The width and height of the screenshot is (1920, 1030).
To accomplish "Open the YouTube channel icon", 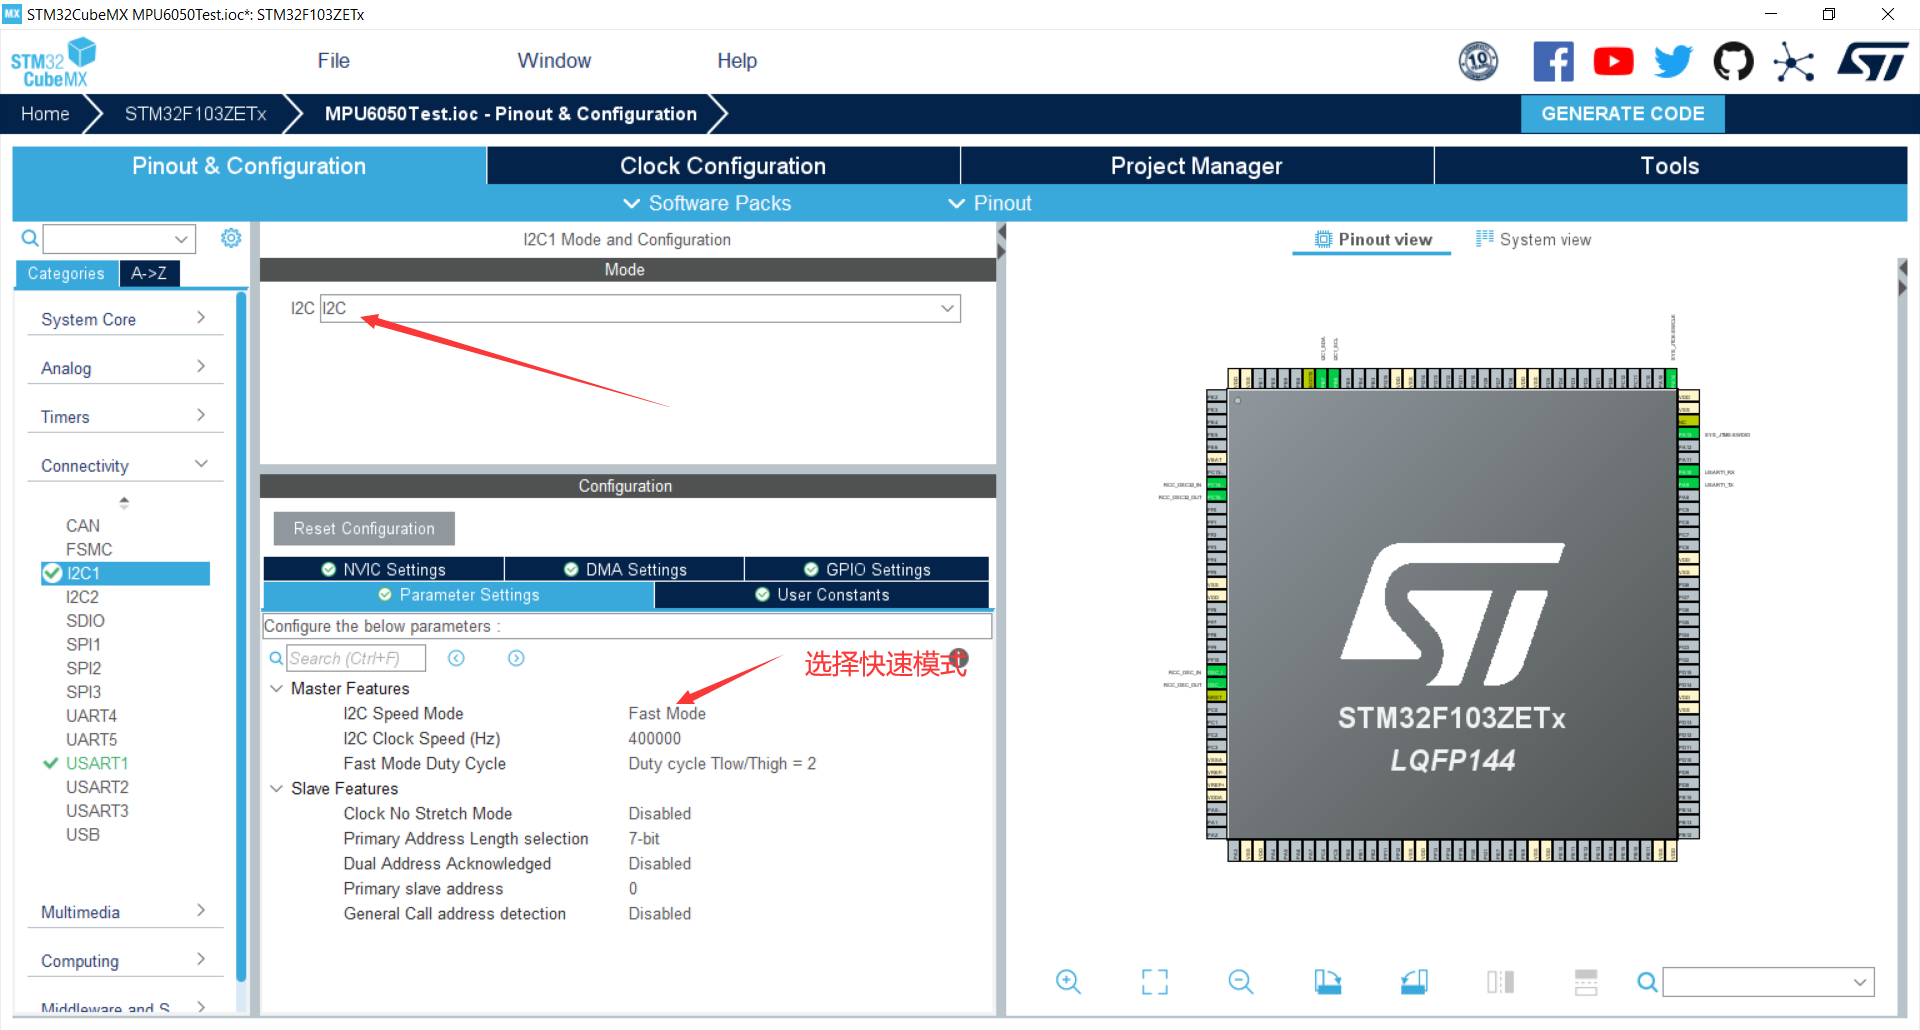I will coord(1613,61).
